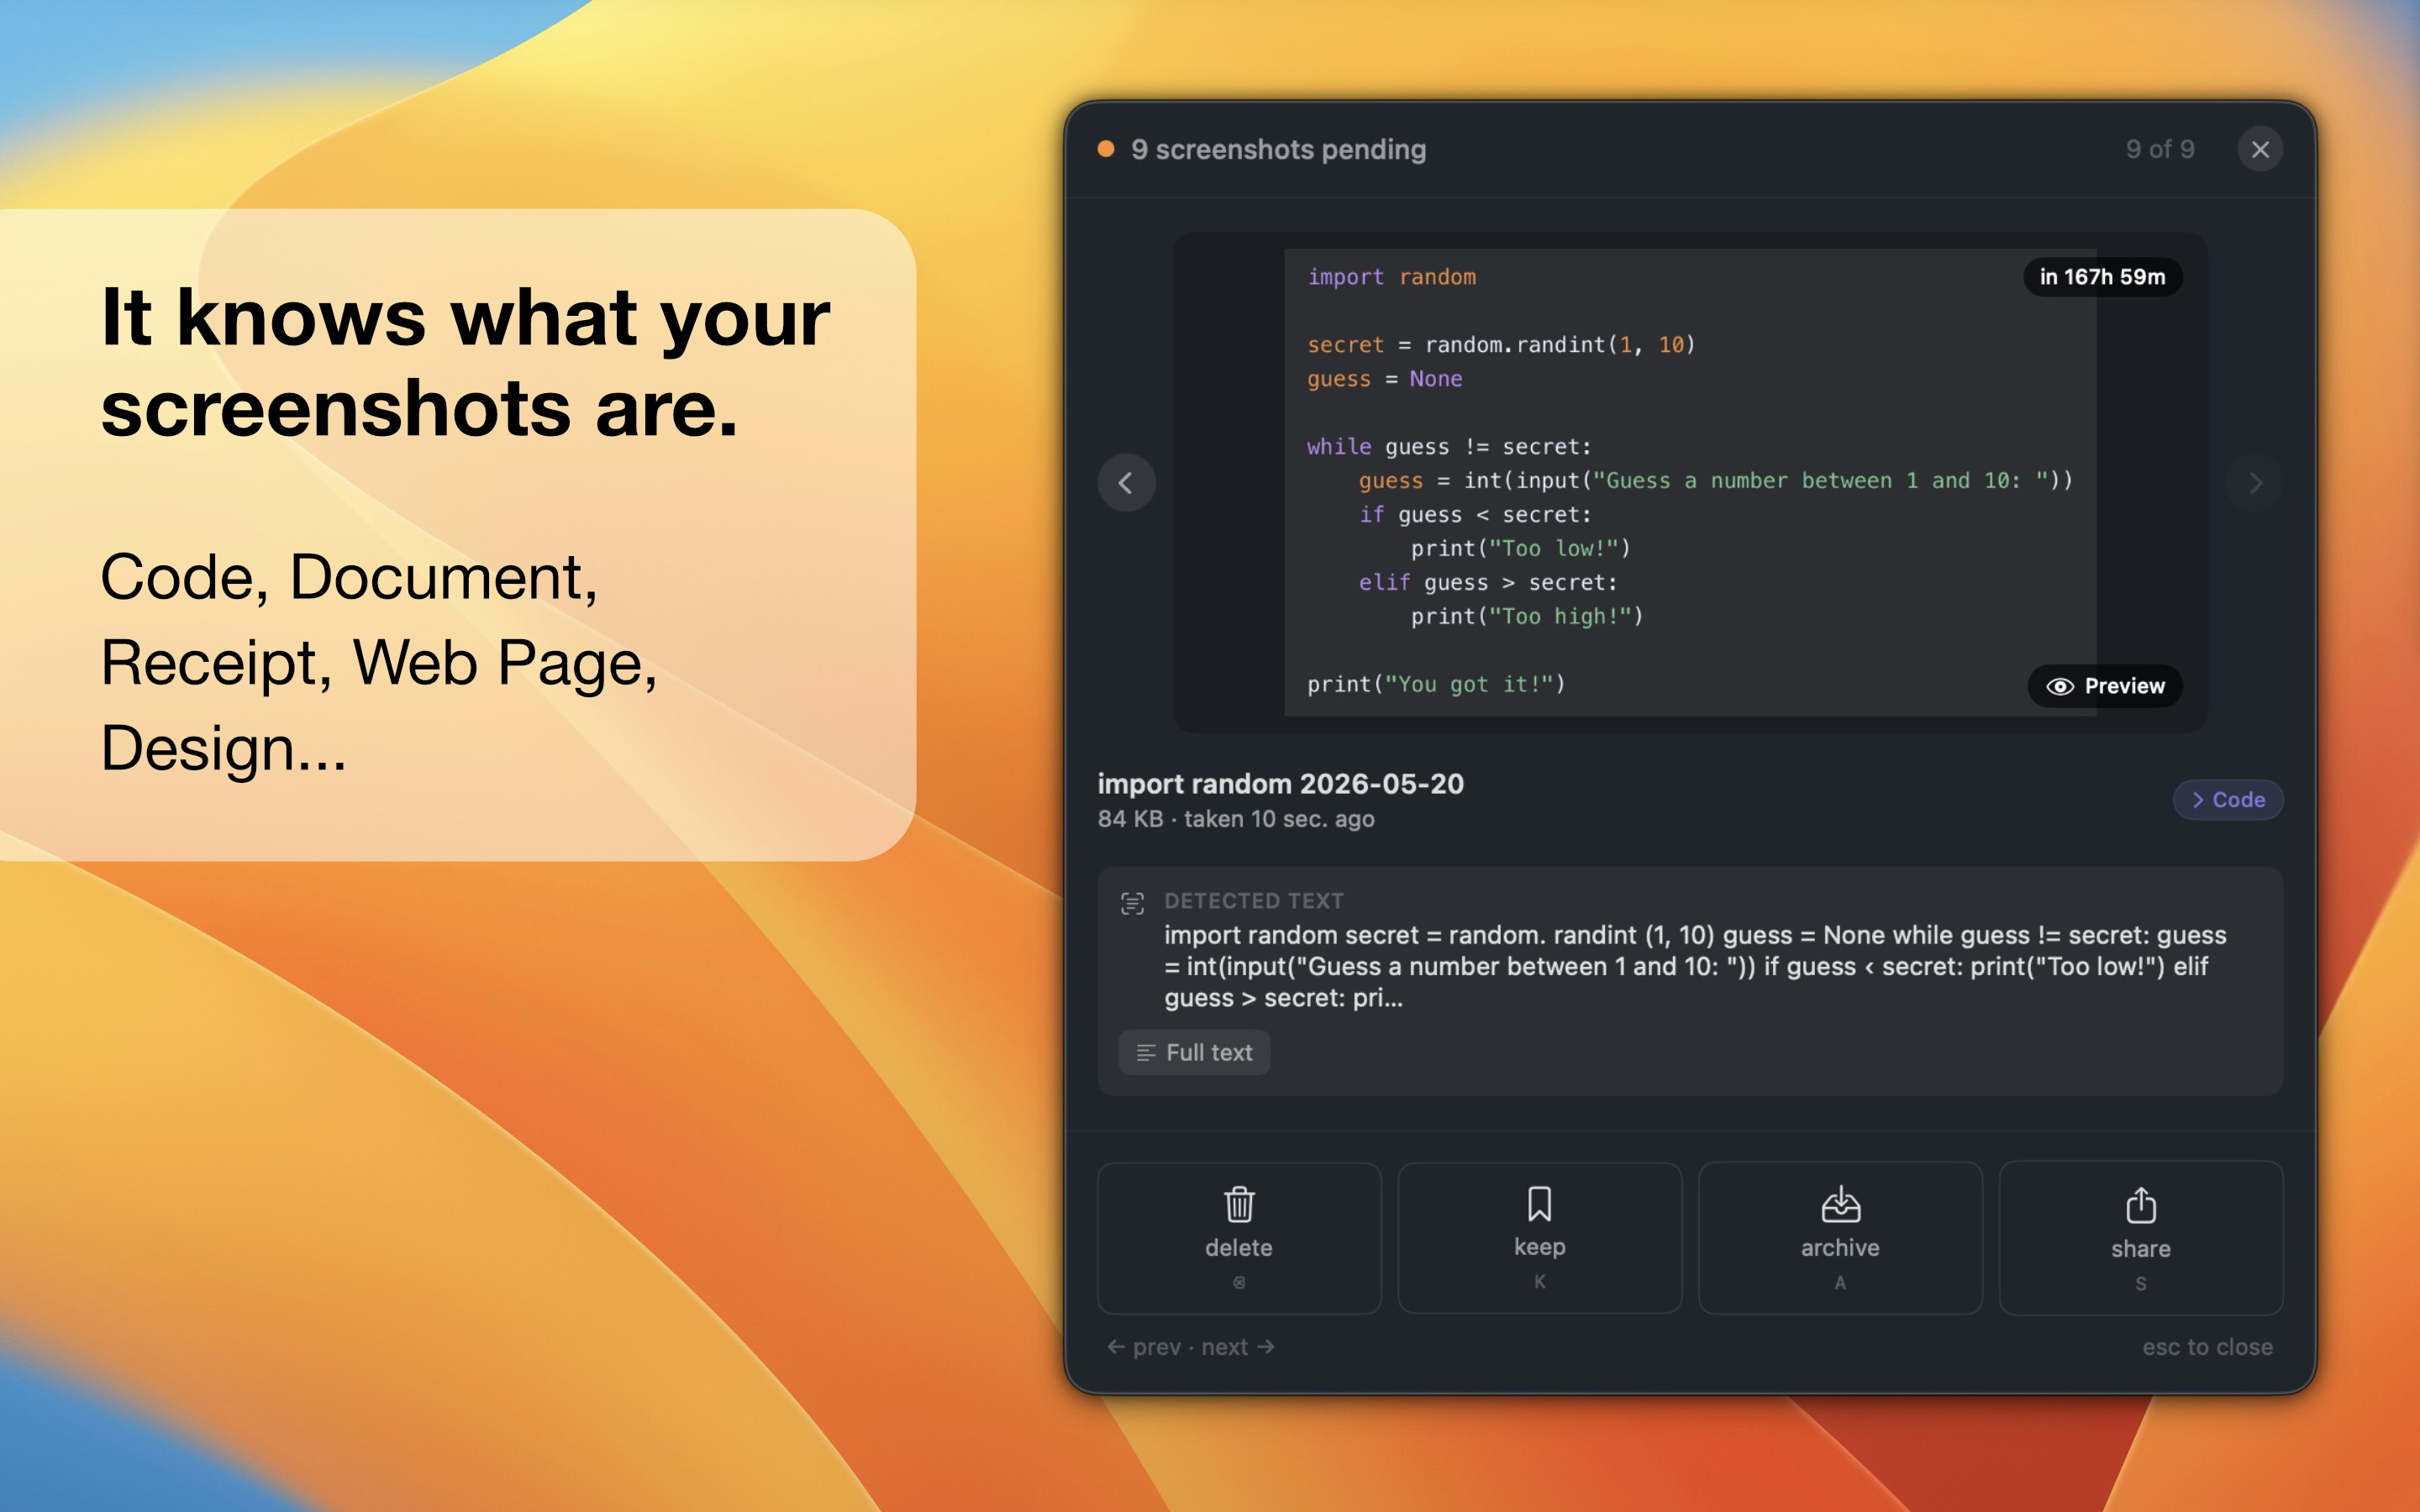
Task: Click the 'Code, Document, Receipt, Web Page, Design...' text
Action: 379,662
